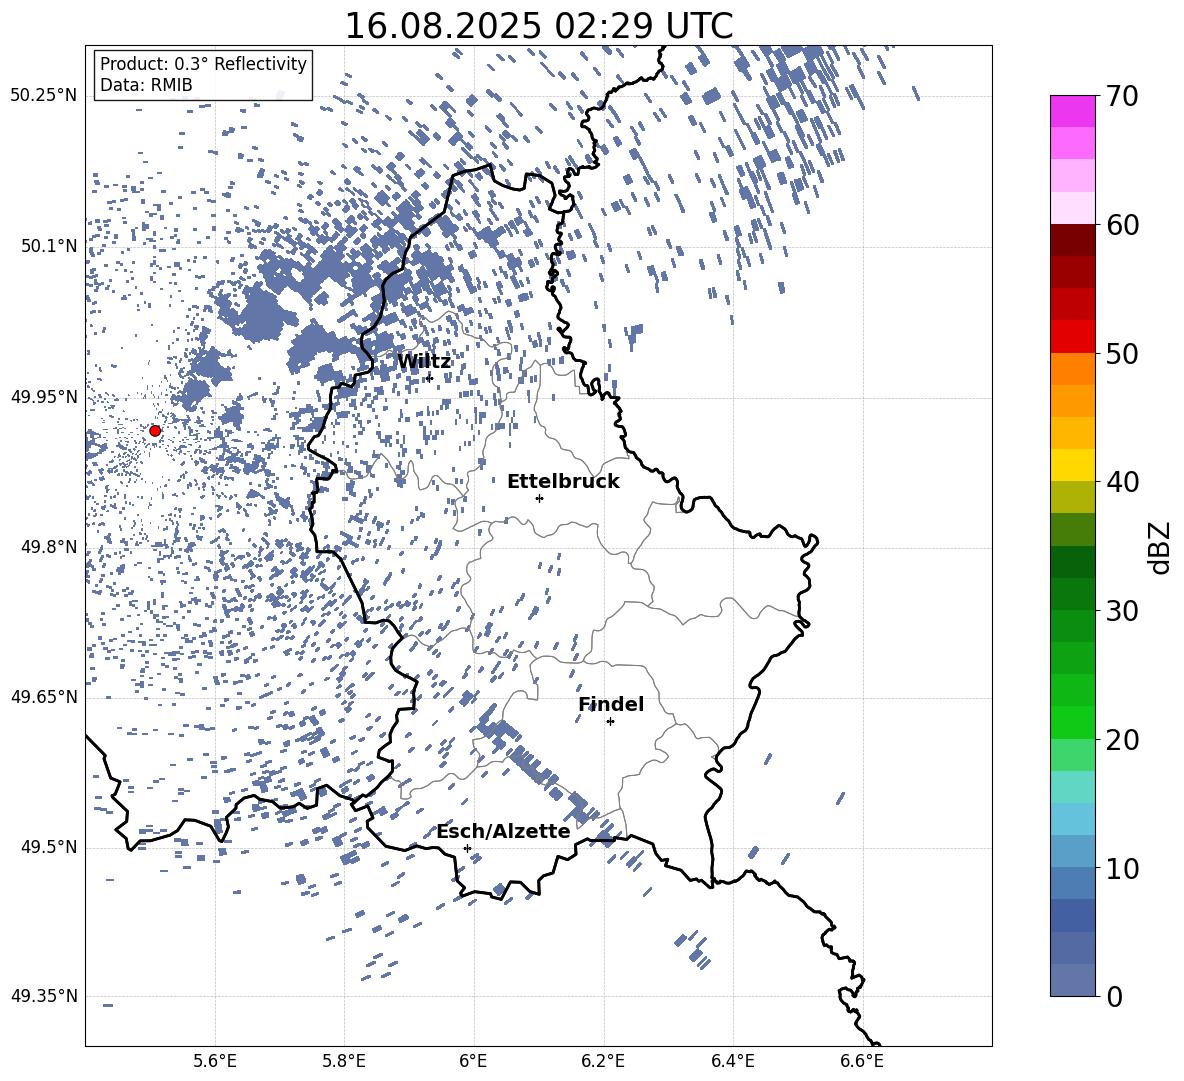Image resolution: width=1184 pixels, height=1081 pixels.
Task: Click the Ettelbruck location cross marker
Action: coord(539,498)
